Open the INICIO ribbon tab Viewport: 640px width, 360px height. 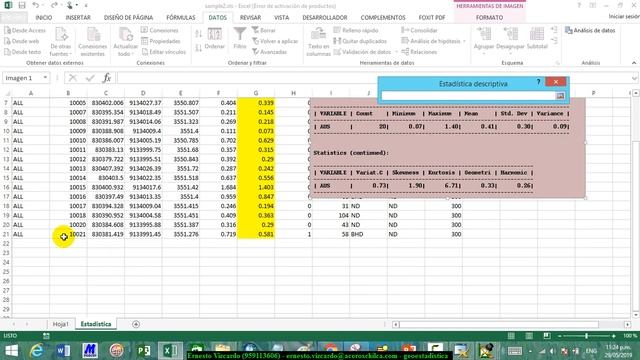point(44,18)
